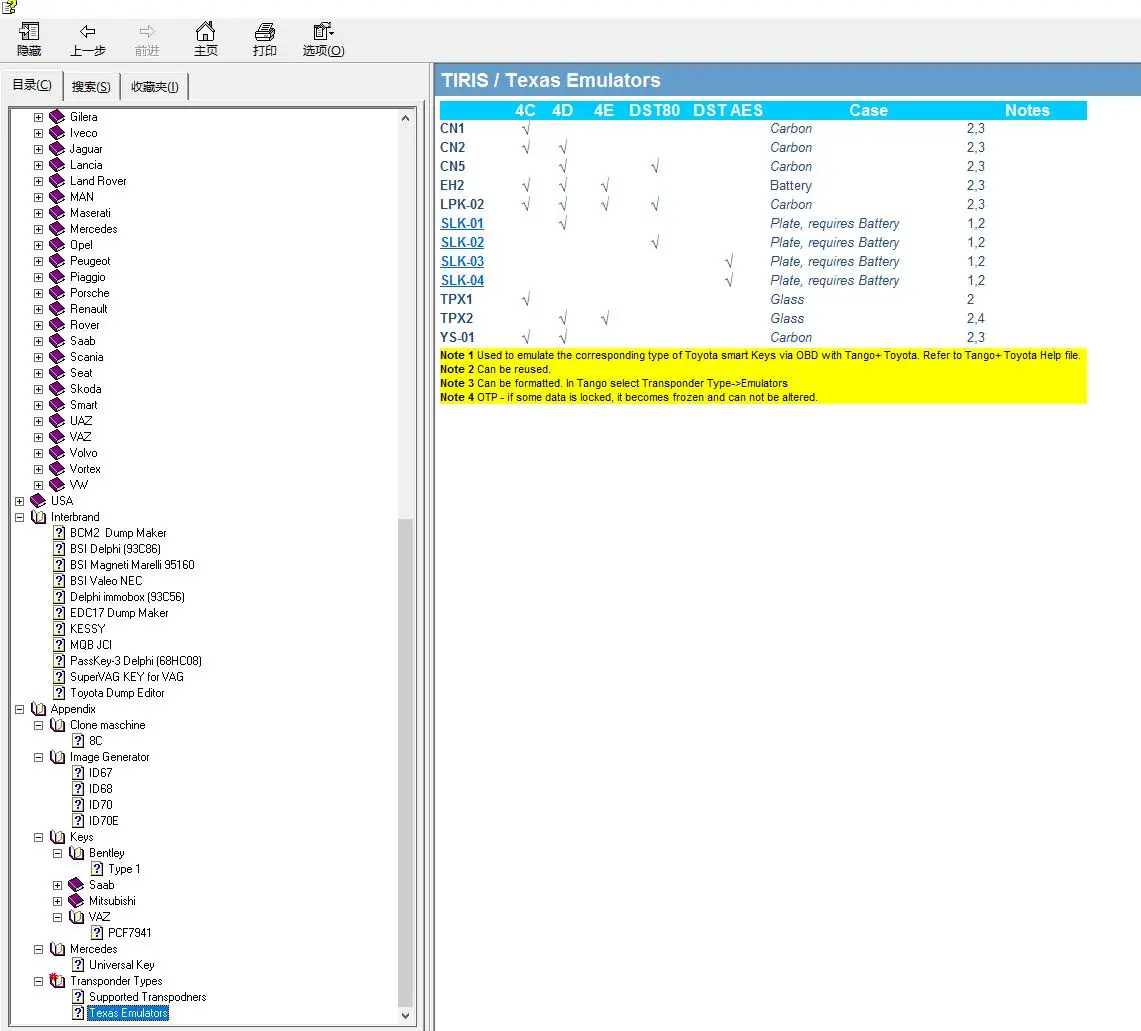
Task: Click the purple book icon beside Jaguar
Action: pos(57,149)
